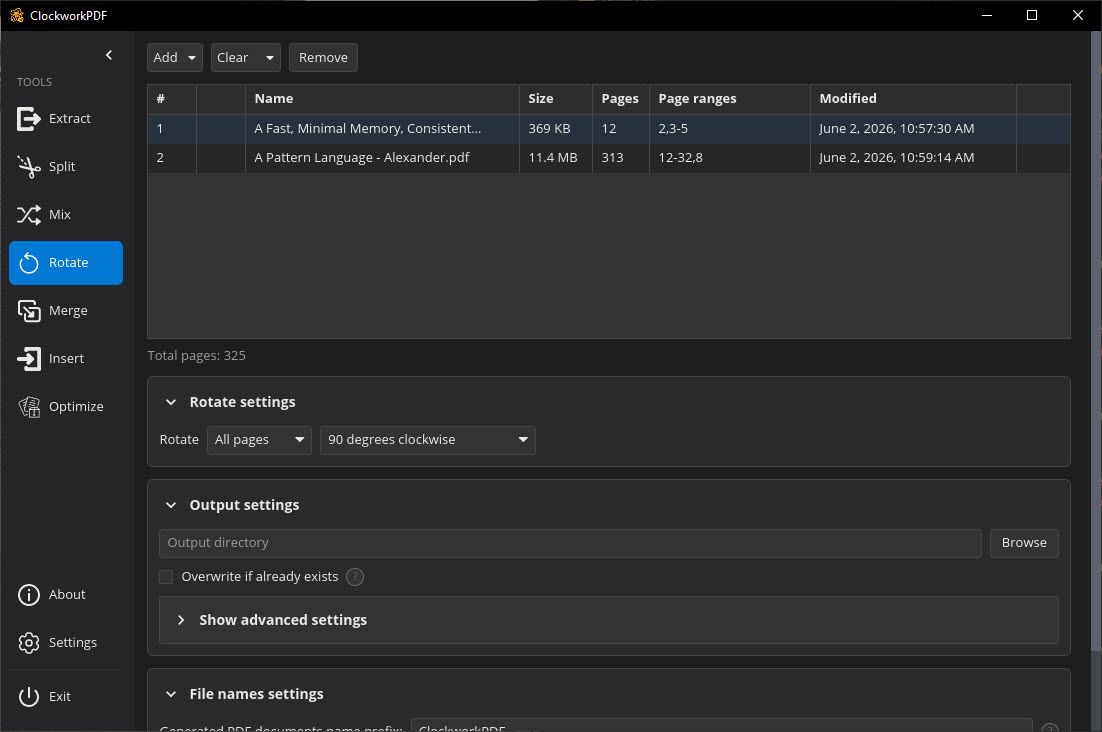
Task: Sort by the Size column header
Action: 556,99
